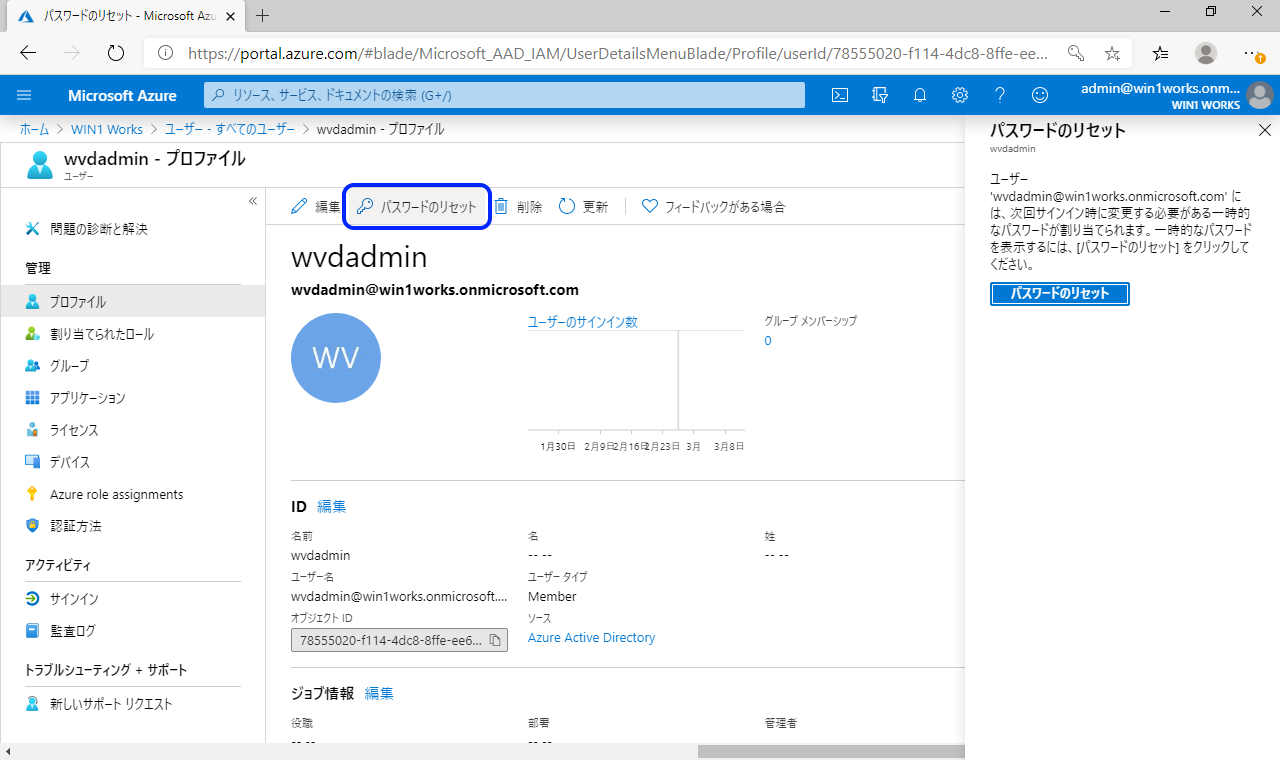The image size is (1280, 760).
Task: Click the Member user type value
Action: [x=552, y=597]
